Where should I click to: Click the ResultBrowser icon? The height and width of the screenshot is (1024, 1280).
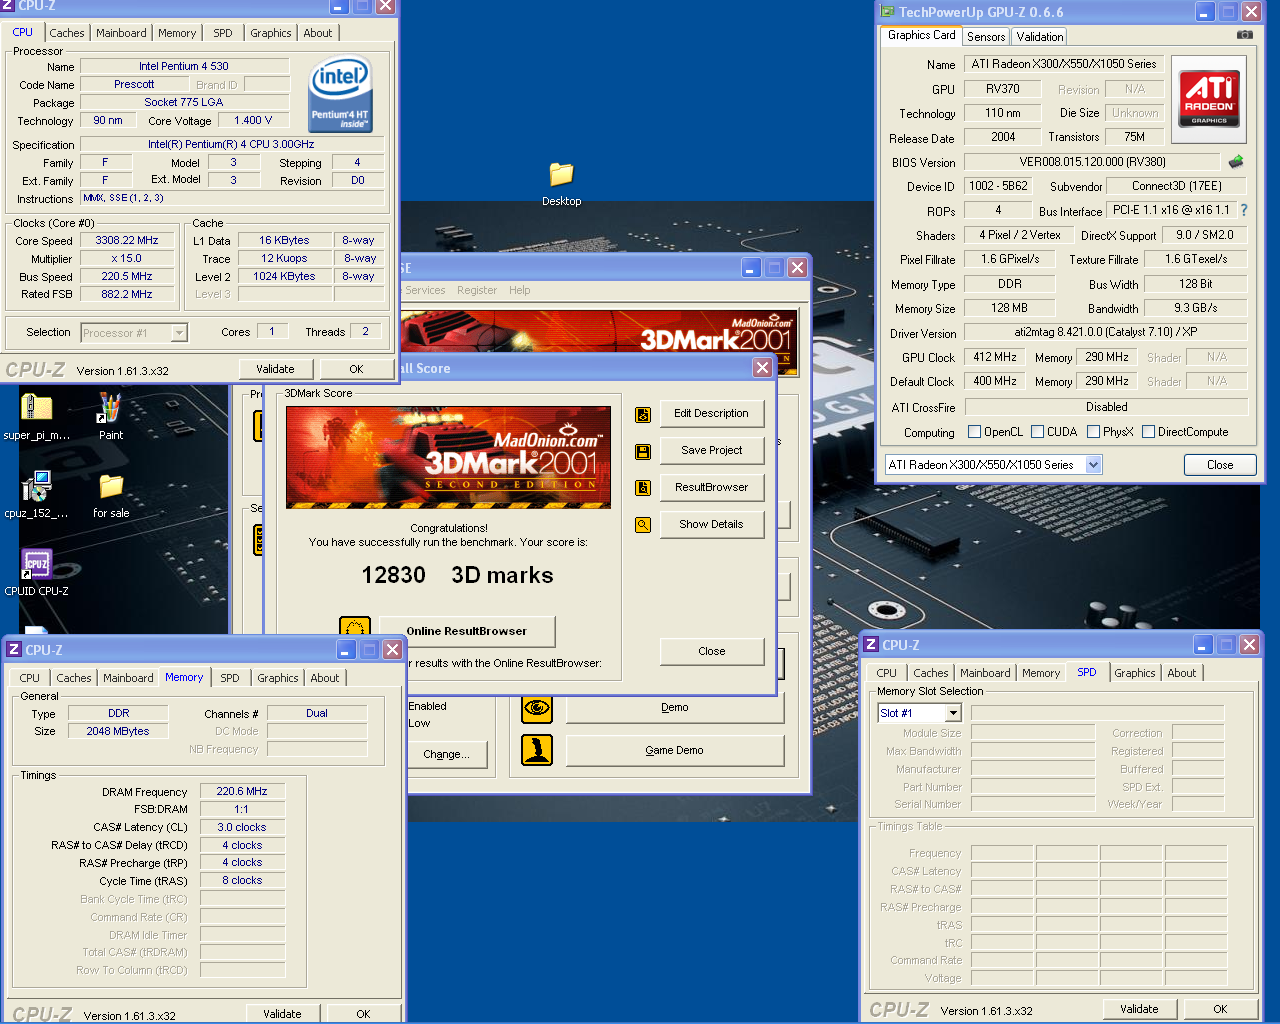point(643,488)
